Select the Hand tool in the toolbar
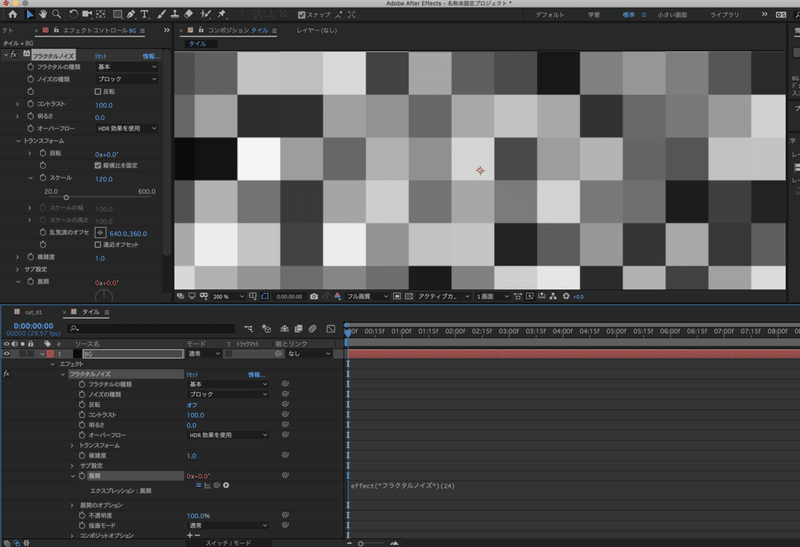This screenshot has height=547, width=800. [41, 15]
